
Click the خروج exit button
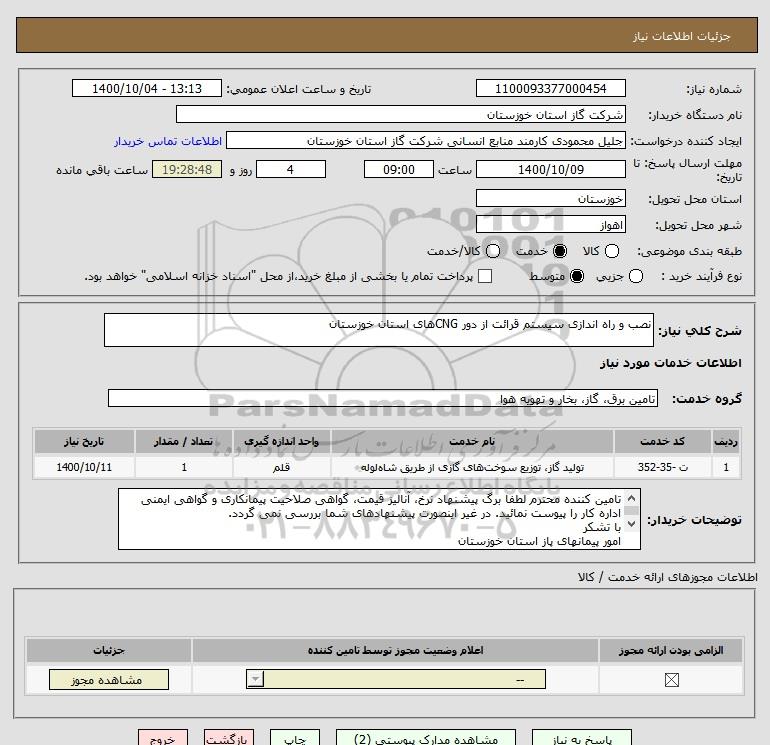(163, 738)
